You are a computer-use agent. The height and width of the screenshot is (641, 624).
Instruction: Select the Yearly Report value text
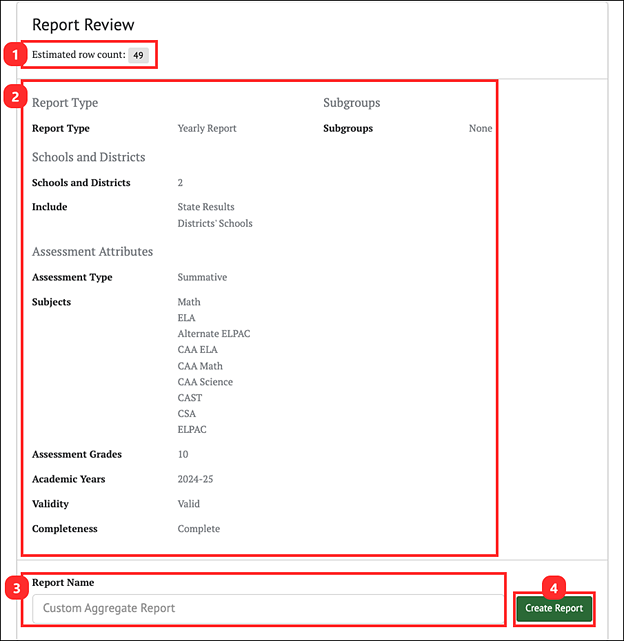[x=207, y=129]
